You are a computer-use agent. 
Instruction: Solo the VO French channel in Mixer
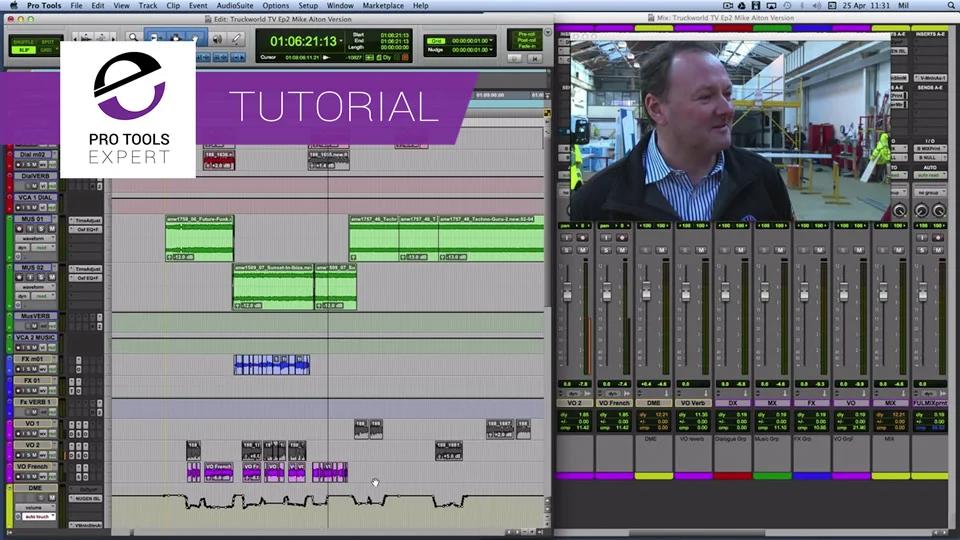point(606,250)
